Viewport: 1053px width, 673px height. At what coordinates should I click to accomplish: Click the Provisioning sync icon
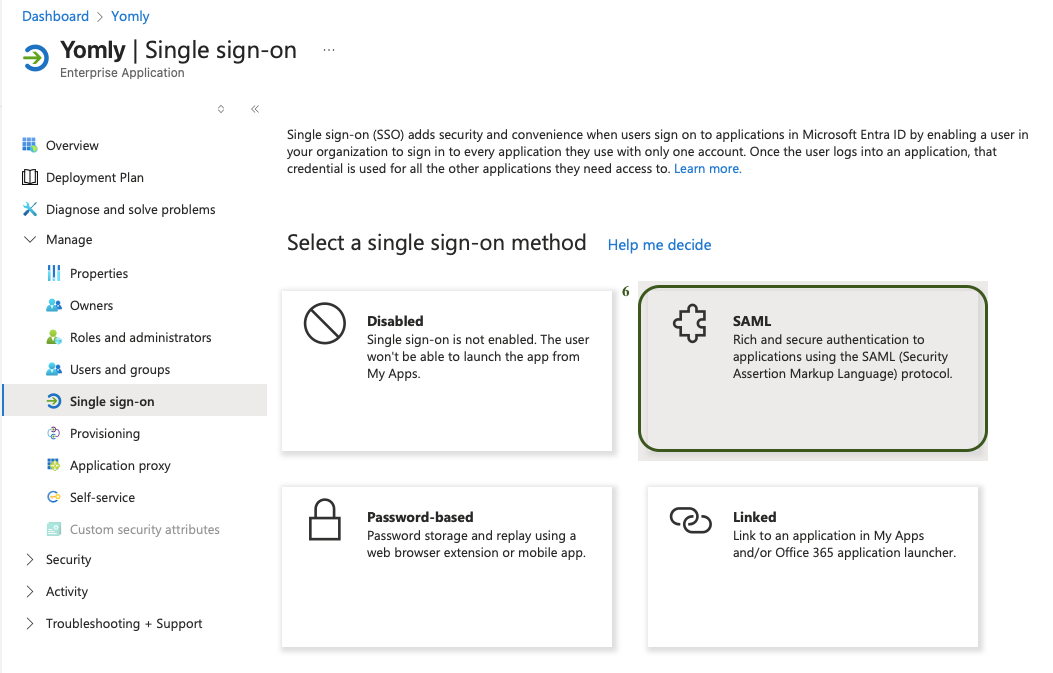[x=54, y=433]
